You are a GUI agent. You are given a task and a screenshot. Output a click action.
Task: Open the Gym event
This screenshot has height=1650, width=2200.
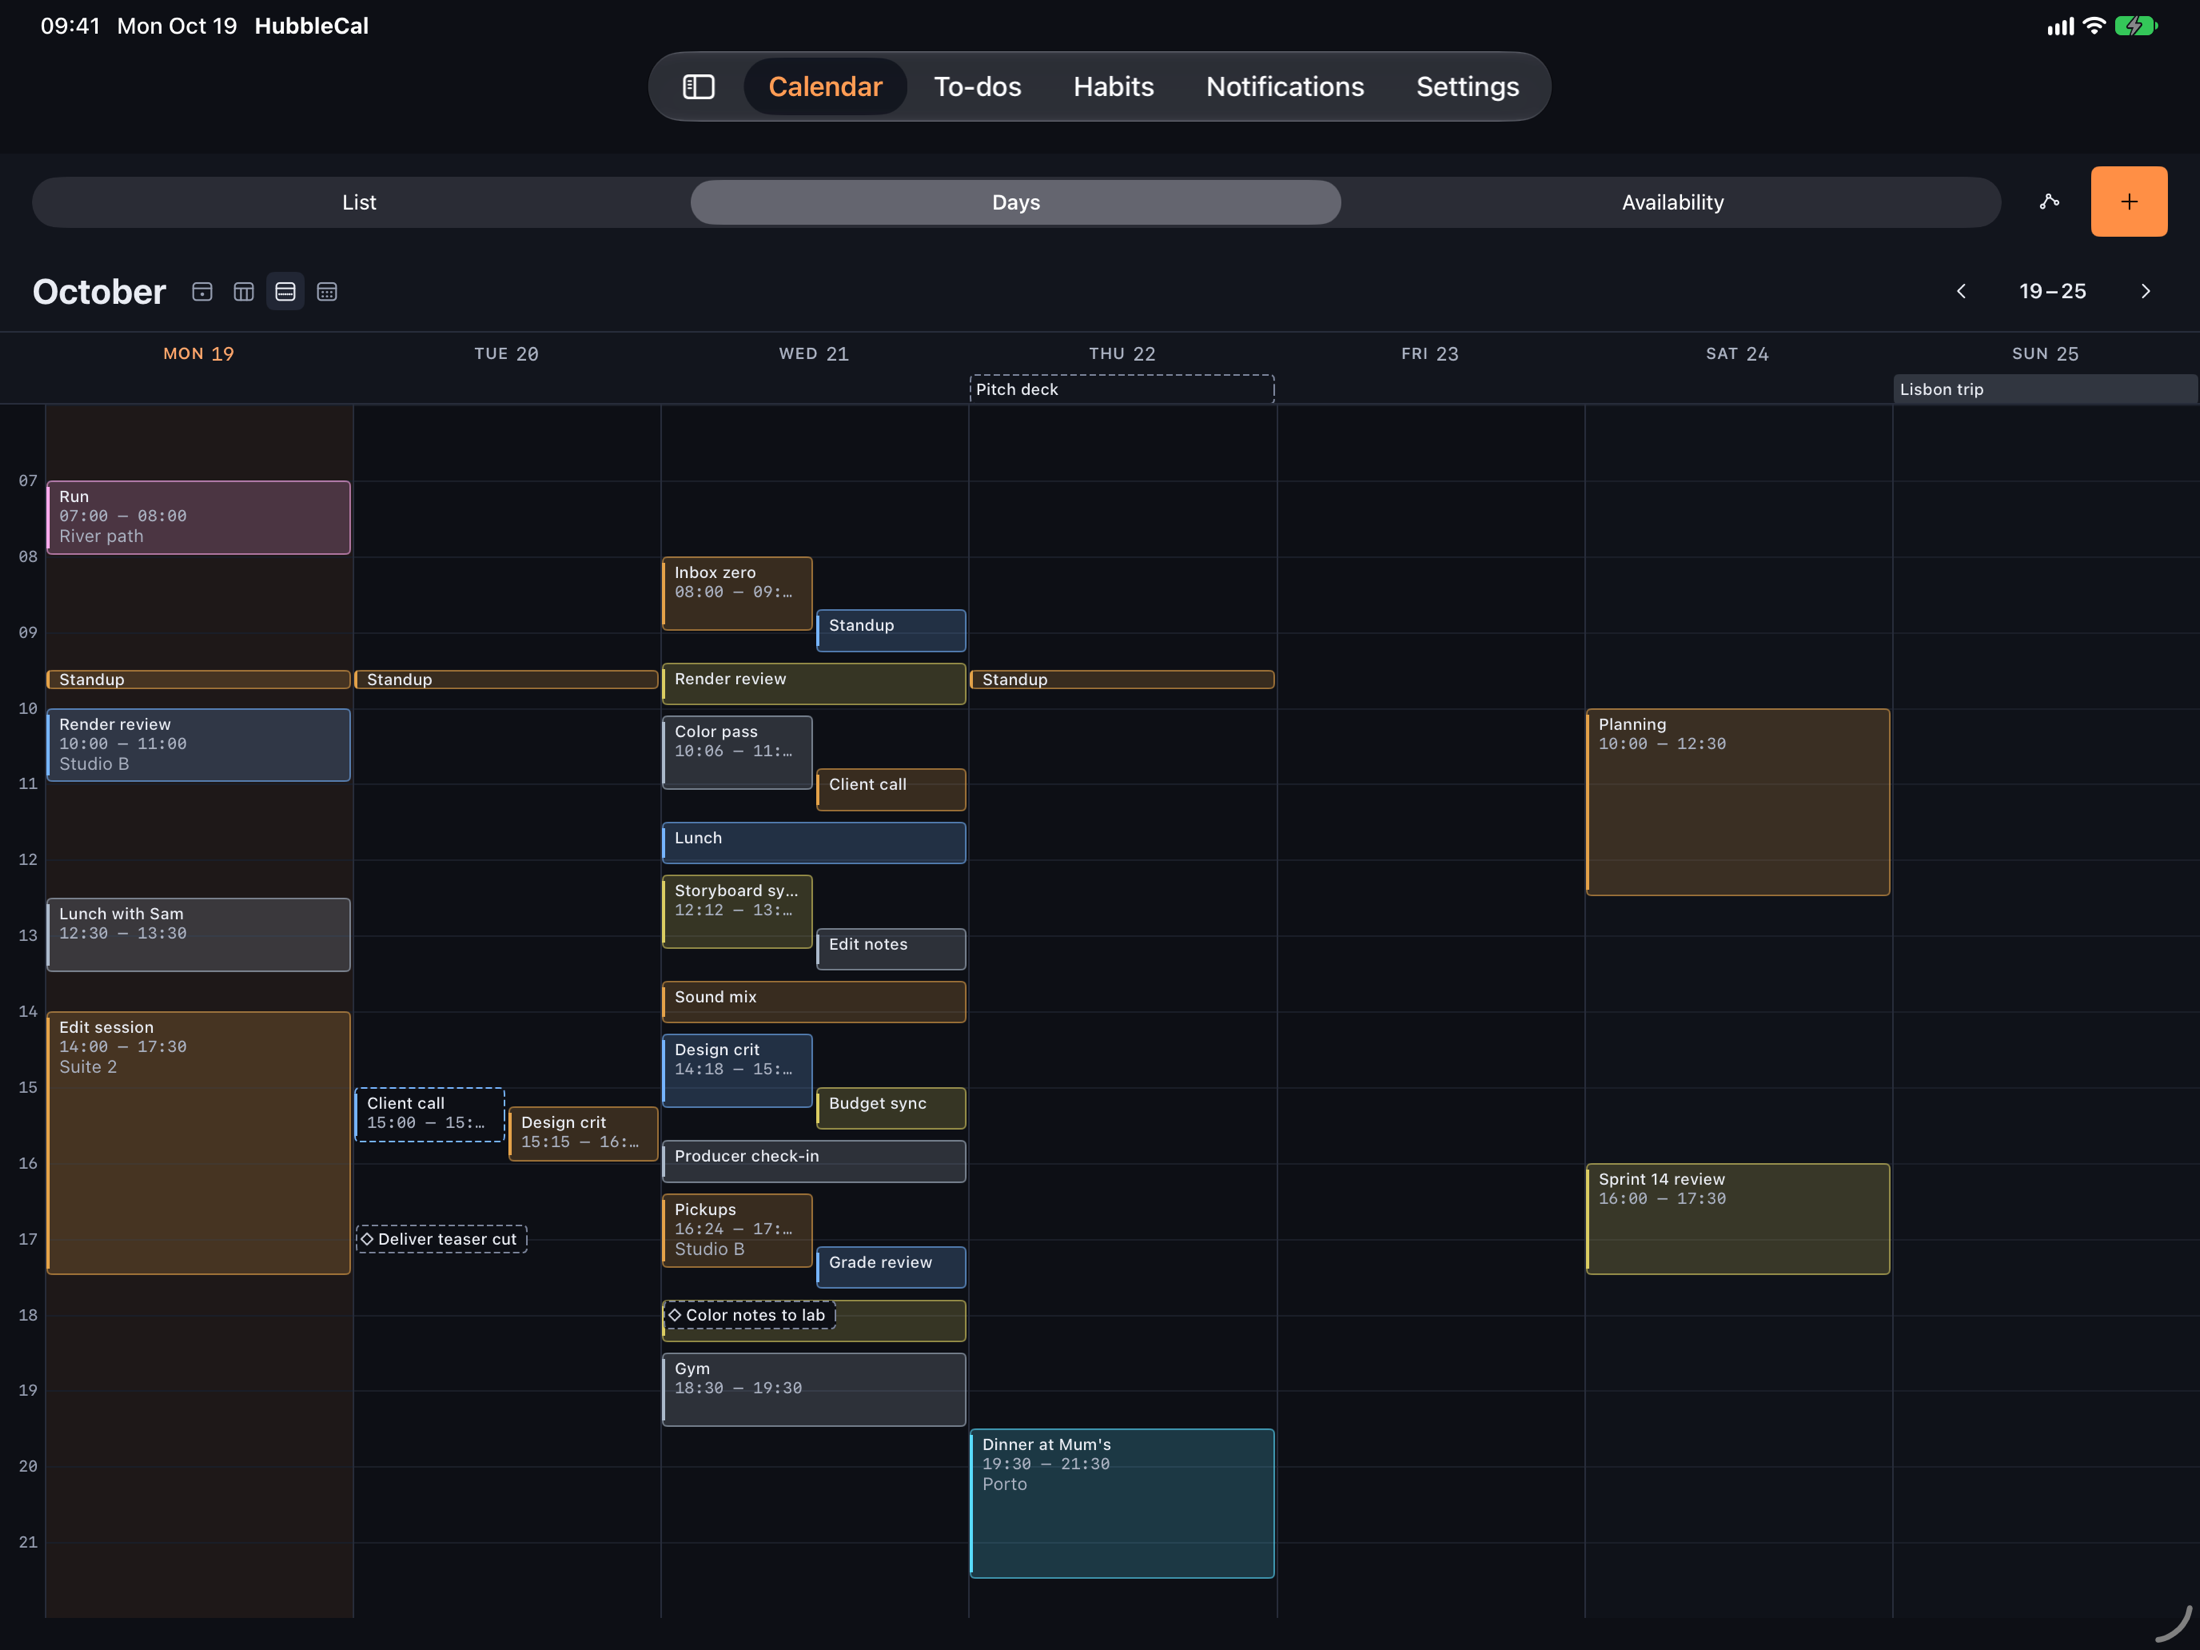814,1390
